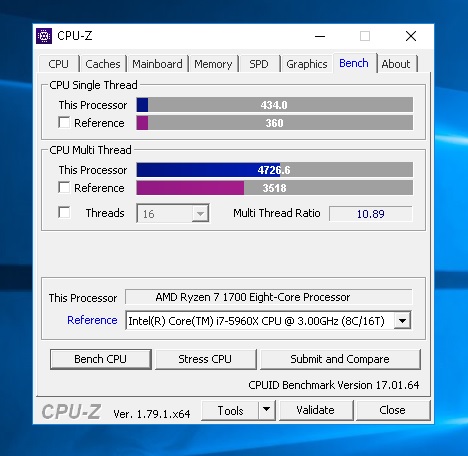The height and width of the screenshot is (456, 468).
Task: Click the Close button at bottom
Action: [x=393, y=410]
